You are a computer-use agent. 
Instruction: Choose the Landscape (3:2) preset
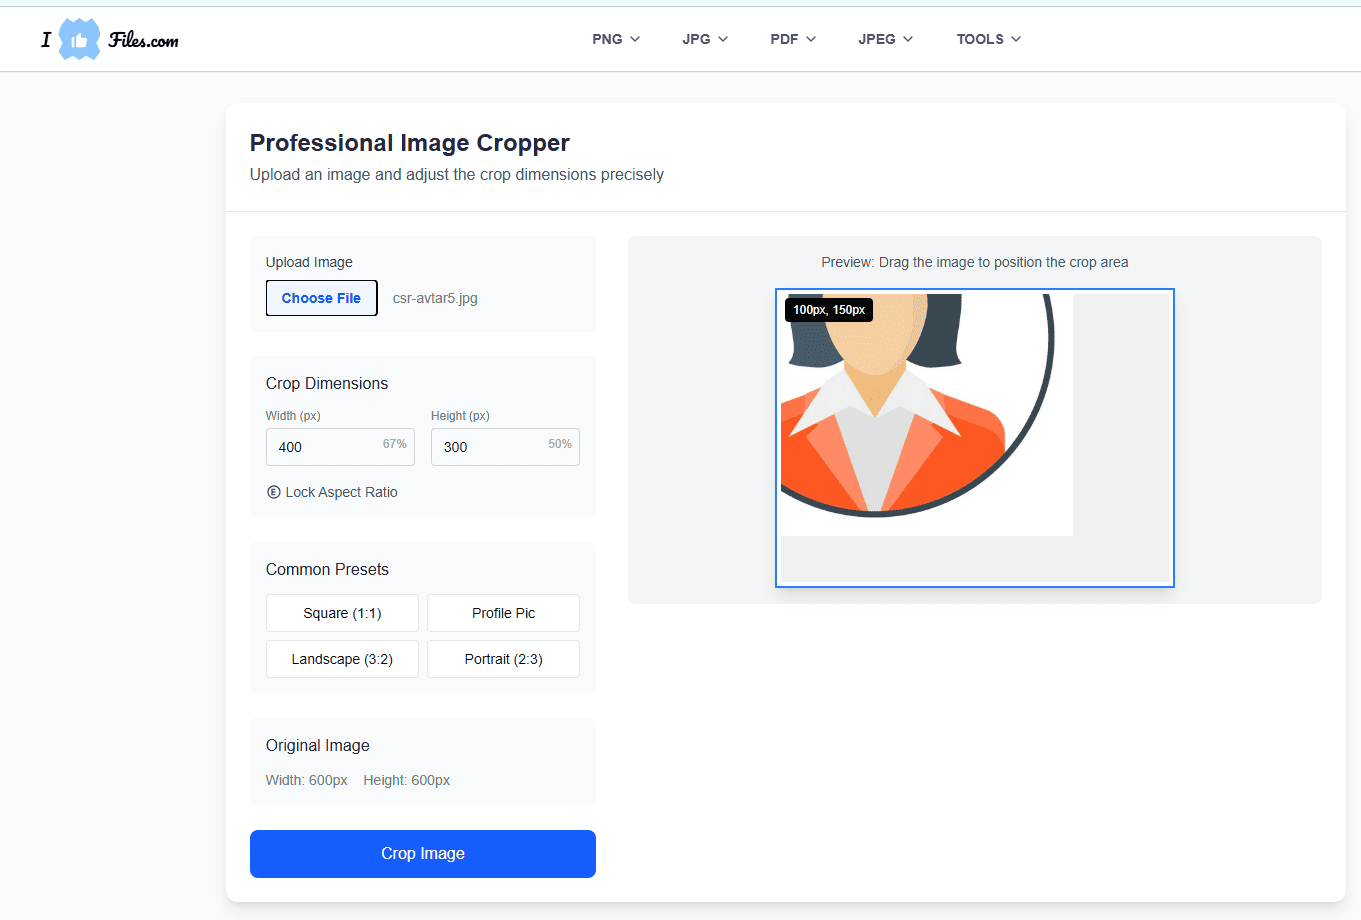pos(342,659)
